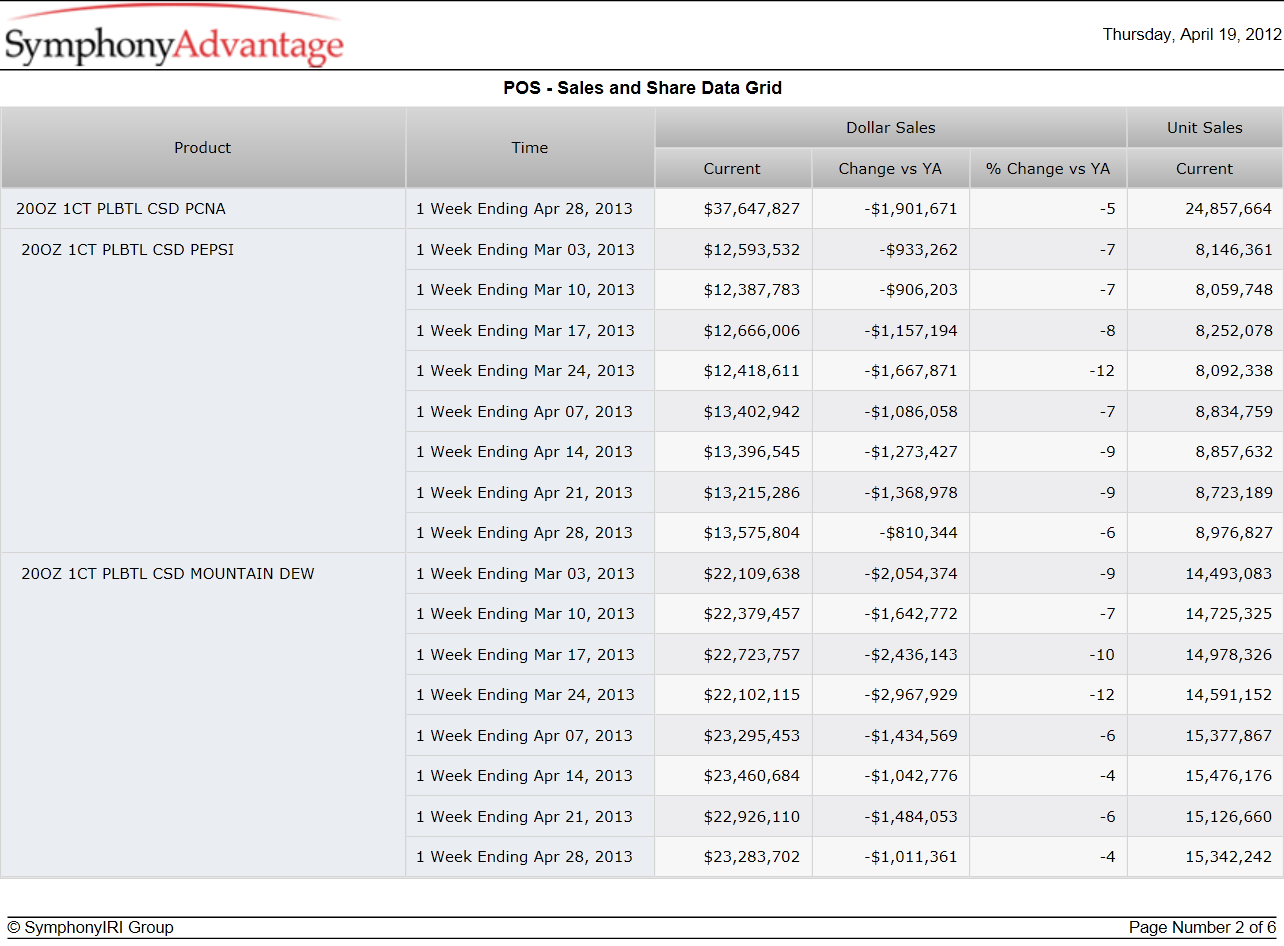Click dollar sales value $13,396,545
Image resolution: width=1284 pixels, height=946 pixels.
coord(751,452)
